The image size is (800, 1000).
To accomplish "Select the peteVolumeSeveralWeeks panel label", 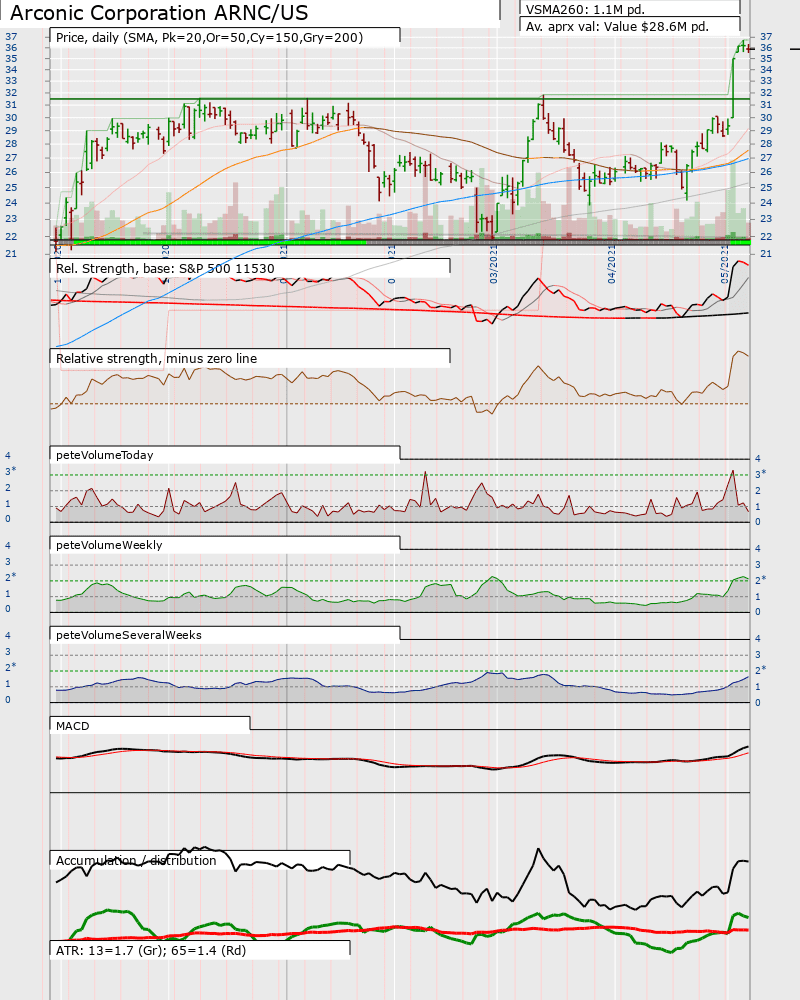I will coord(129,635).
